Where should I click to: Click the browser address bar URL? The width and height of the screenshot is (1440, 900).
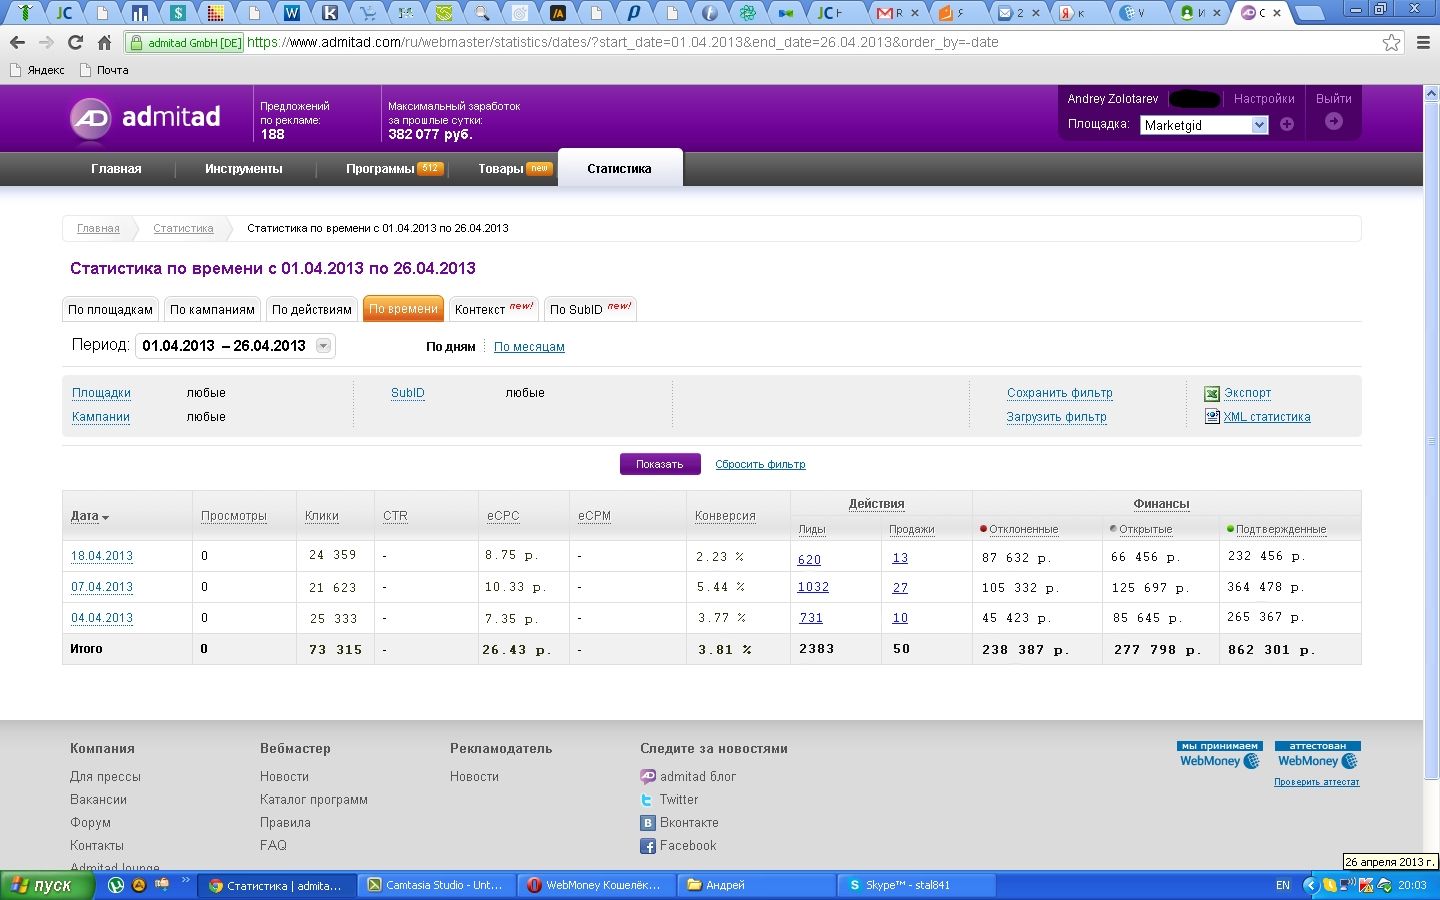tap(622, 42)
